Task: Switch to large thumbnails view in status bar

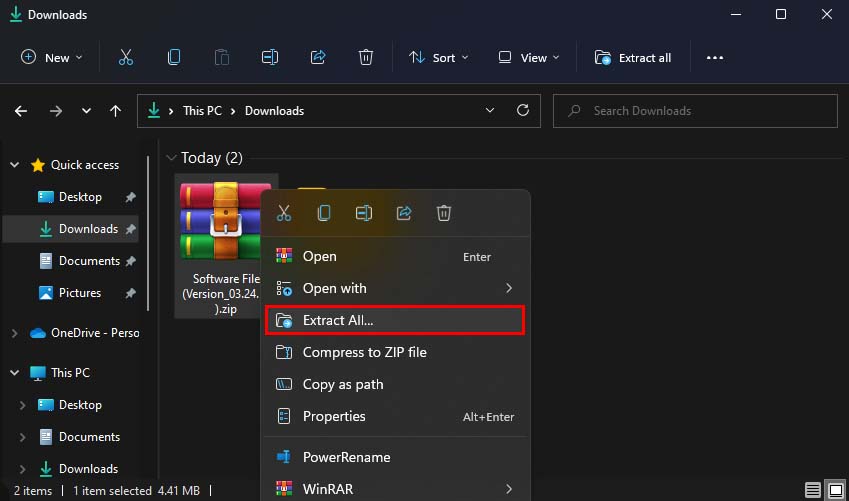Action: coord(834,491)
